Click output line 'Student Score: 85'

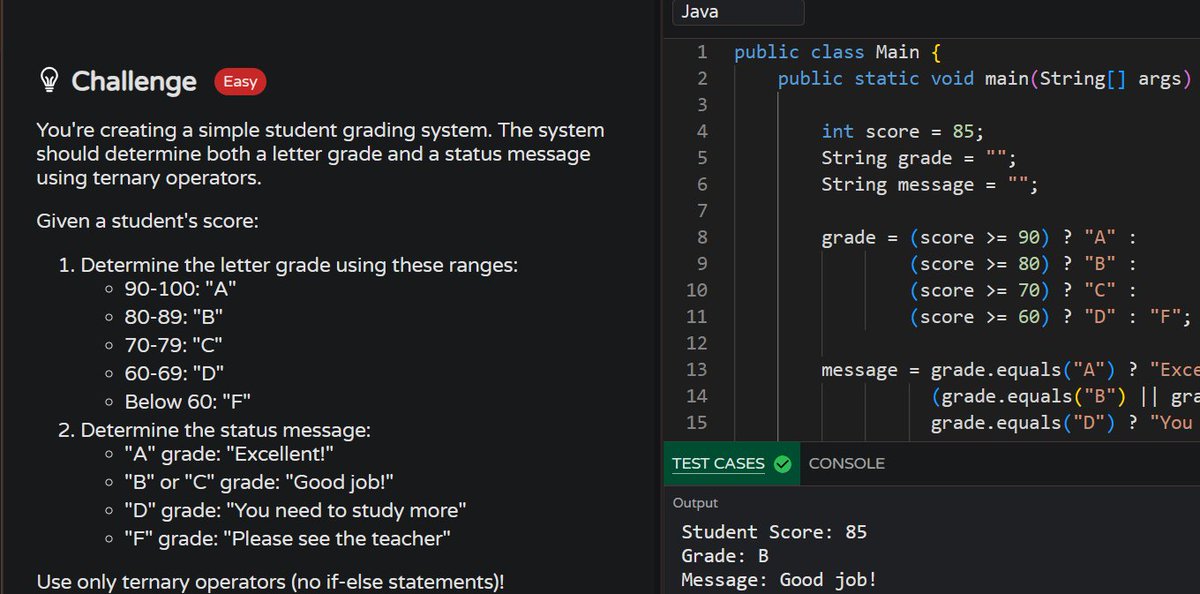pos(774,532)
